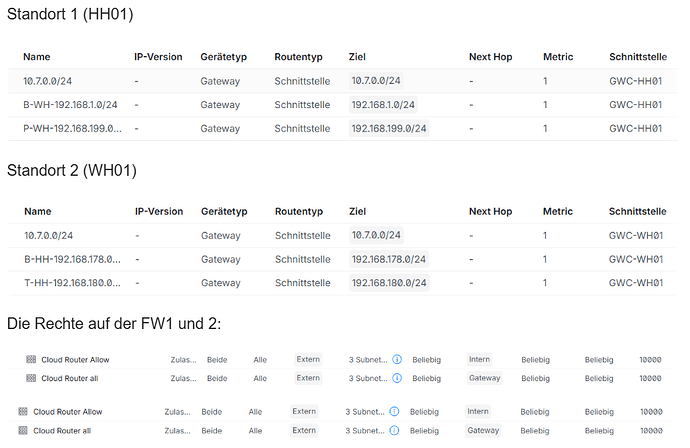The width and height of the screenshot is (690, 448).
Task: Select the B-WH-192.168.1.0/24 route row
Action: coord(343,105)
